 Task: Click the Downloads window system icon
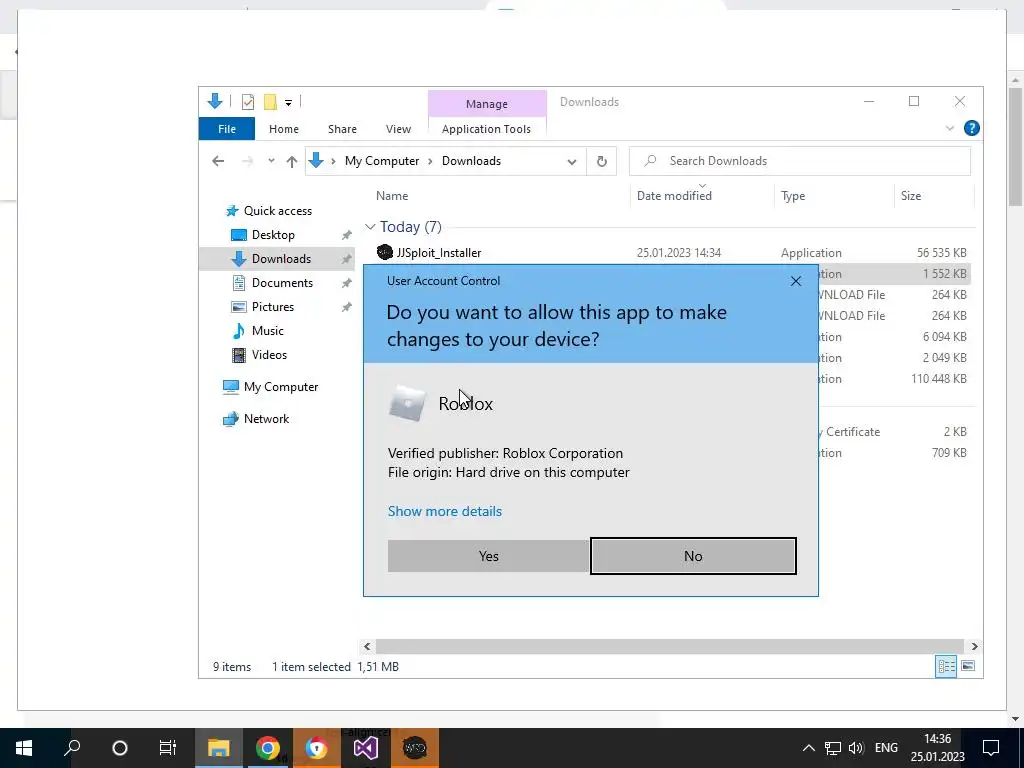214,101
